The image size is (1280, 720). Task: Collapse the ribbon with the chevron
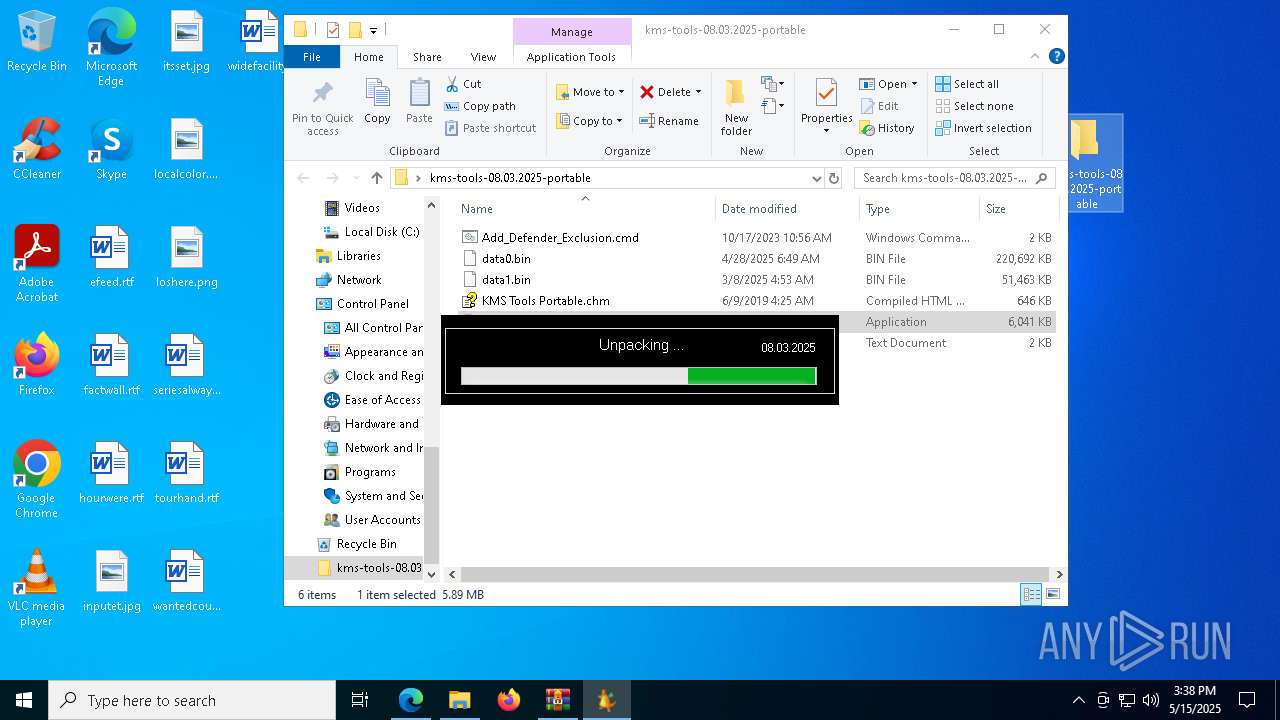click(x=1037, y=57)
